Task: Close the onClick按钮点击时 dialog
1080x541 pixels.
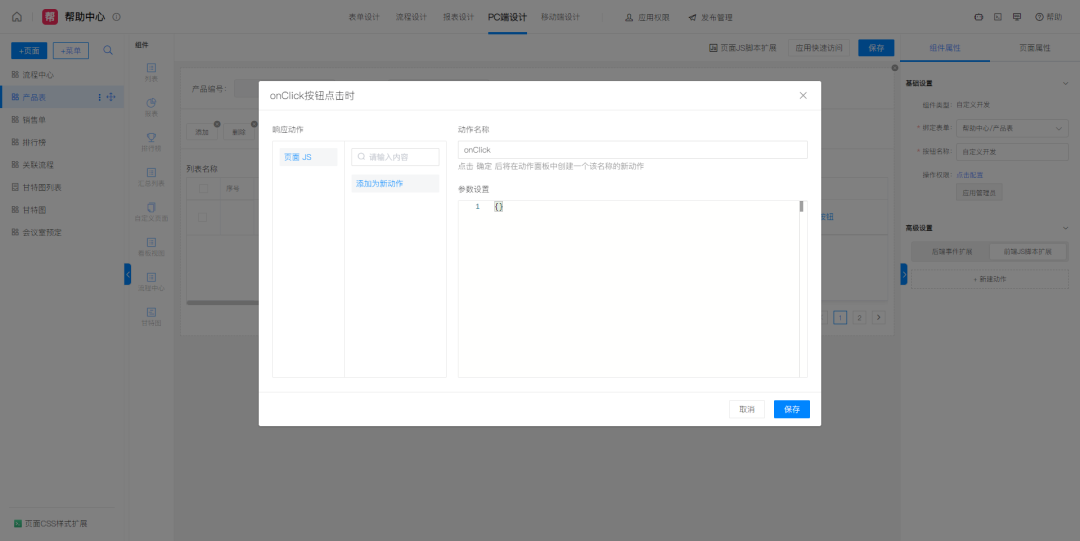Action: [803, 96]
